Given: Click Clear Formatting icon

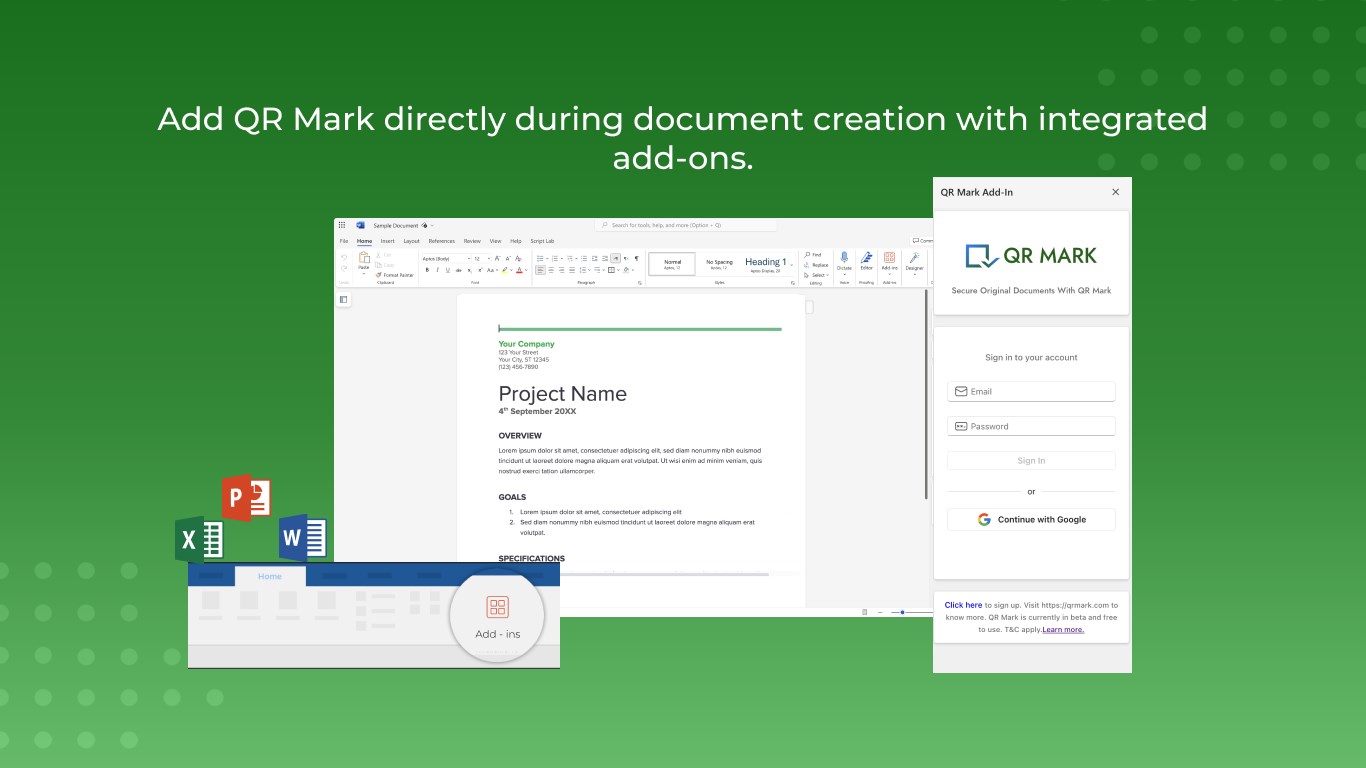Looking at the screenshot, I should point(518,258).
